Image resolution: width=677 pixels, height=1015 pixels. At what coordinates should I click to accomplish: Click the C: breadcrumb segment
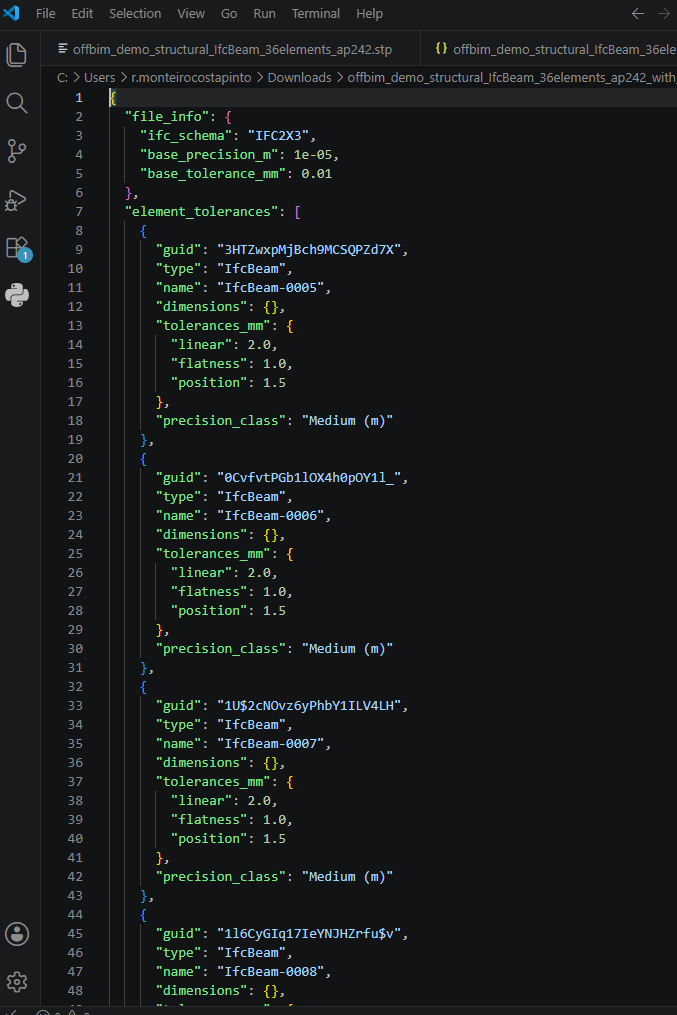pyautogui.click(x=62, y=78)
